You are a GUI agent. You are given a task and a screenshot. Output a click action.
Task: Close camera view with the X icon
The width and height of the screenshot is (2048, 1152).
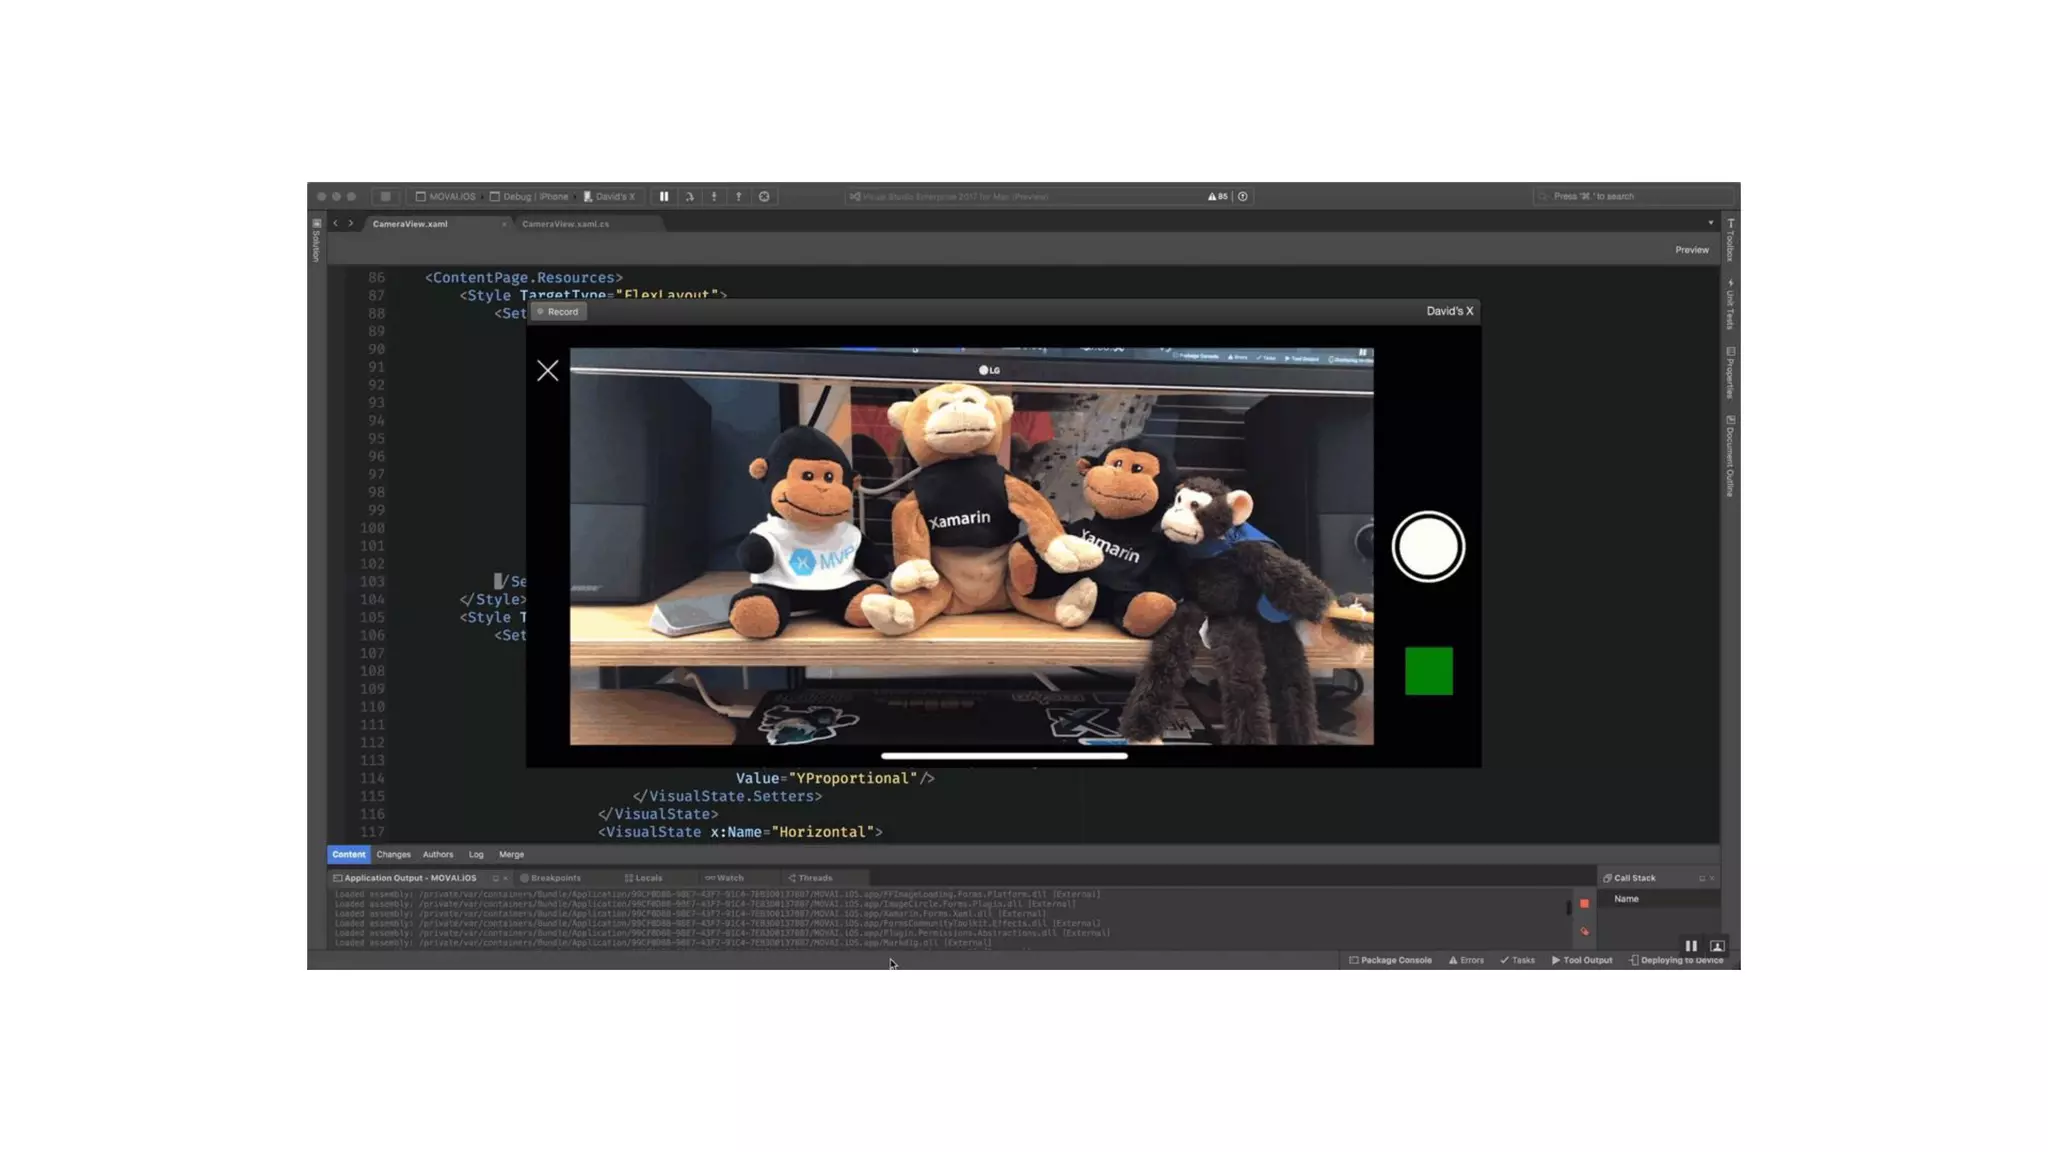coord(547,371)
